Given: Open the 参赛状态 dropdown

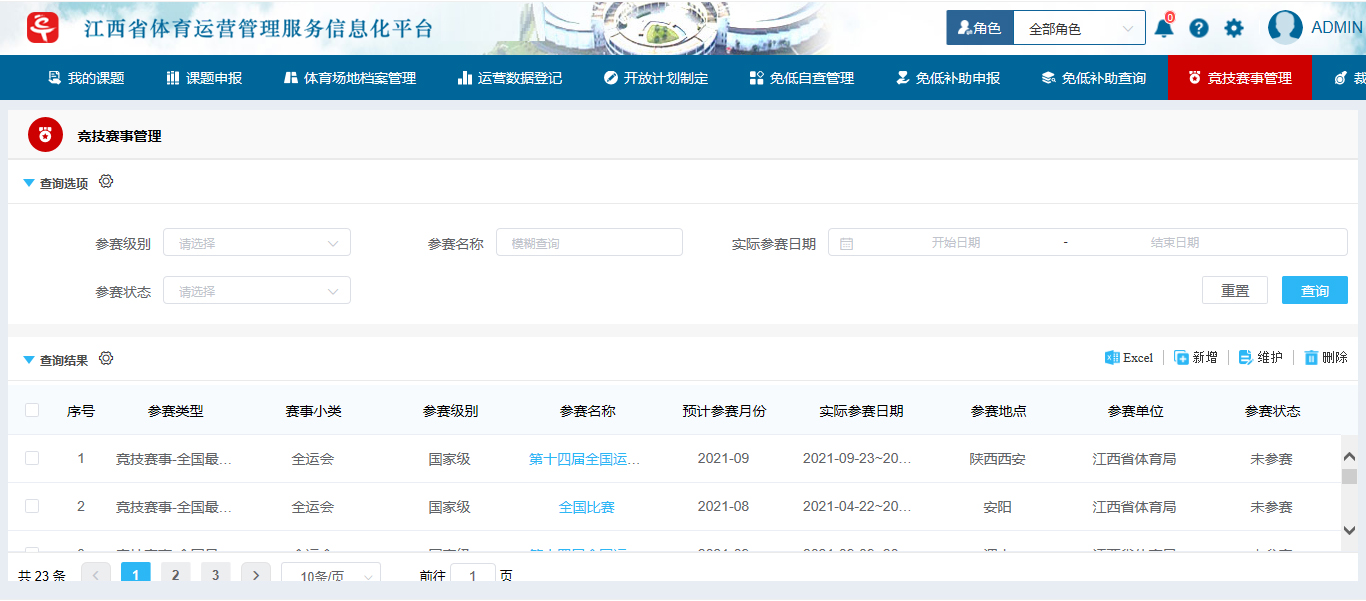Looking at the screenshot, I should tap(257, 291).
